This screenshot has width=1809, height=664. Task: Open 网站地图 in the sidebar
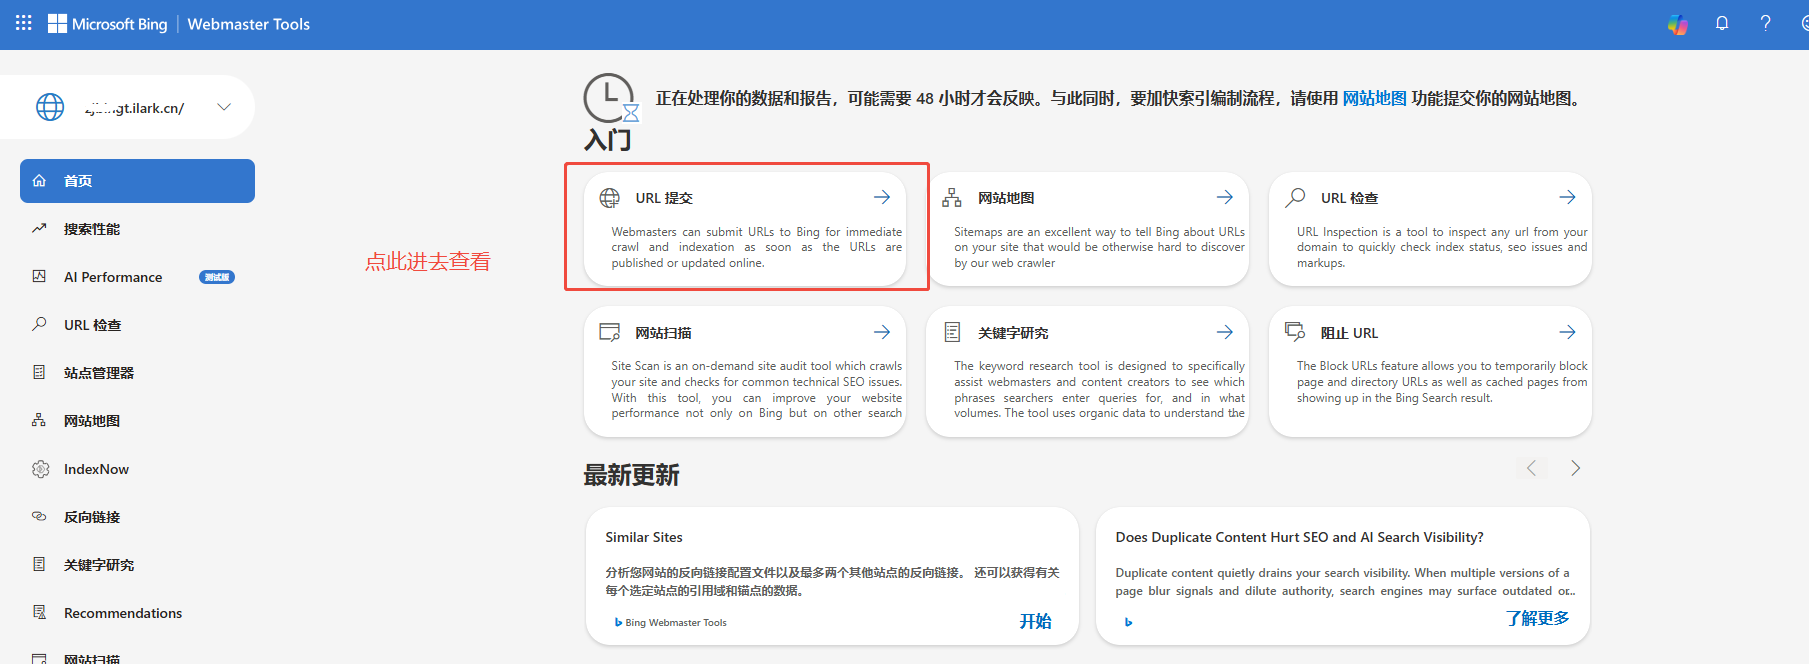[x=137, y=421]
